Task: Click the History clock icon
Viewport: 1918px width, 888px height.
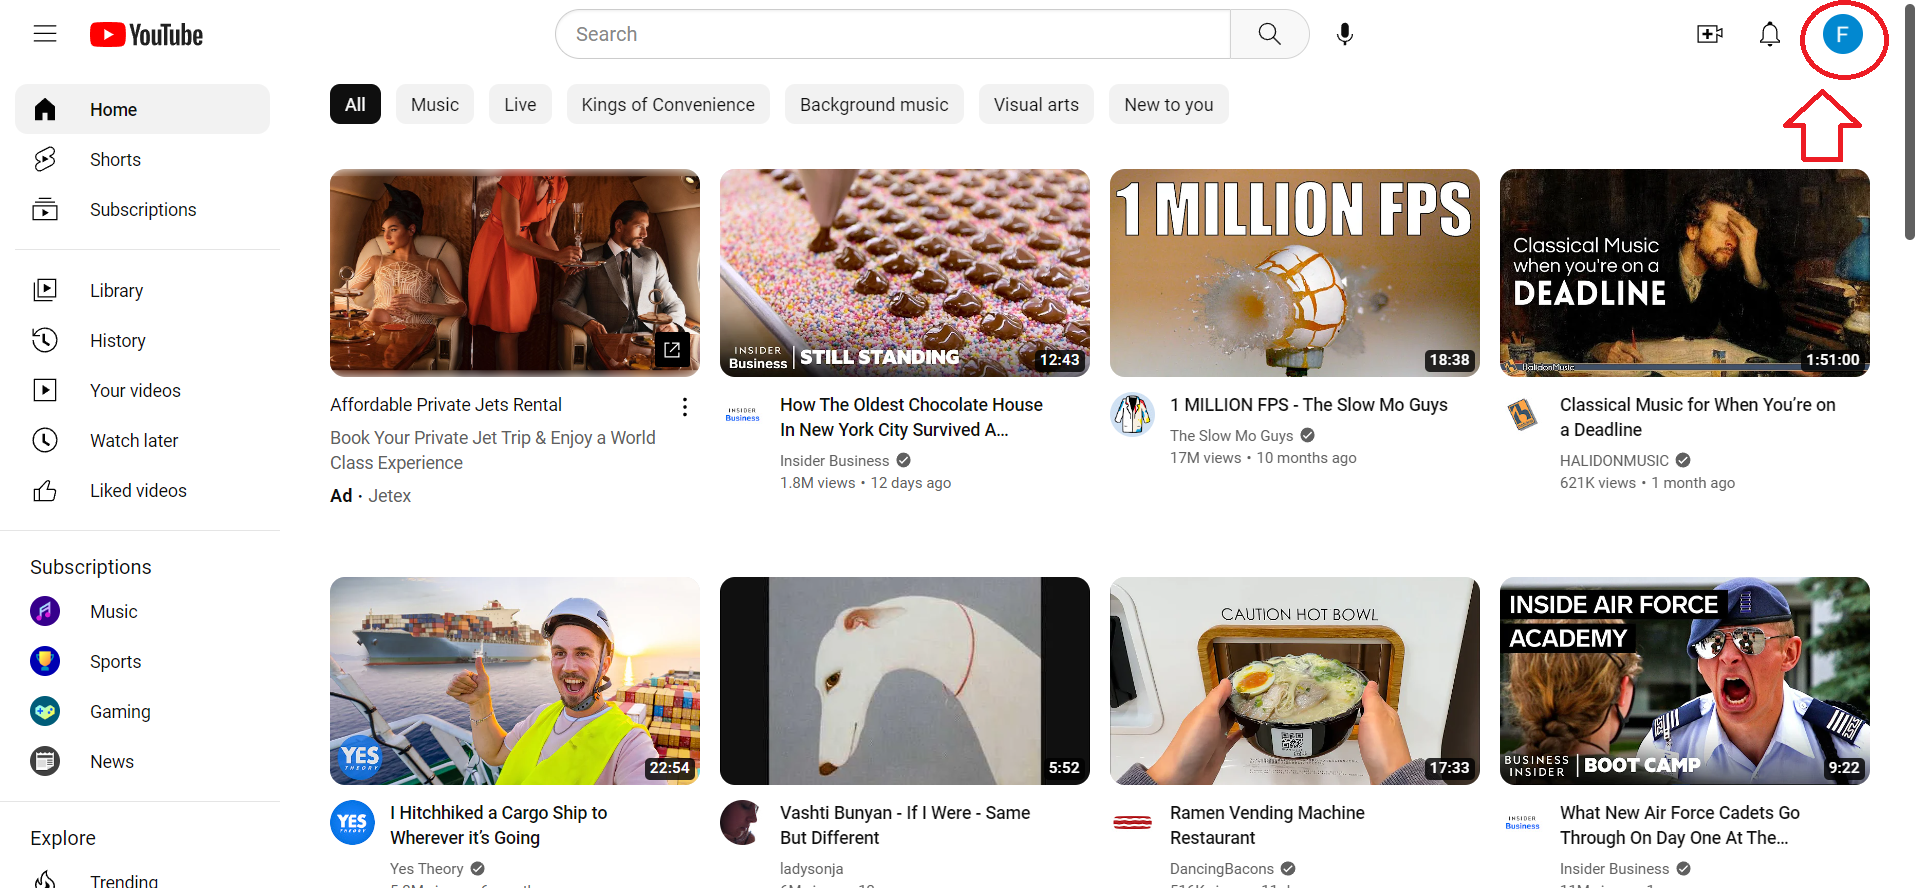Action: click(x=45, y=340)
